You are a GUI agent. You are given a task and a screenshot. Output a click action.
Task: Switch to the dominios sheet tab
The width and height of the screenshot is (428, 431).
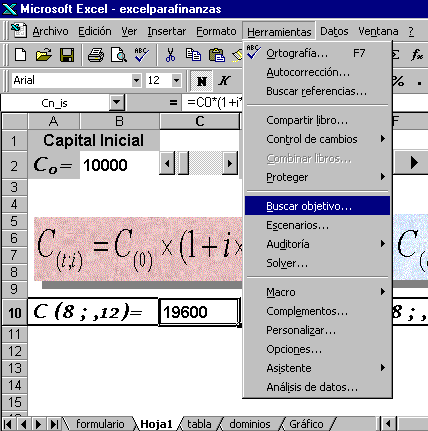point(250,424)
